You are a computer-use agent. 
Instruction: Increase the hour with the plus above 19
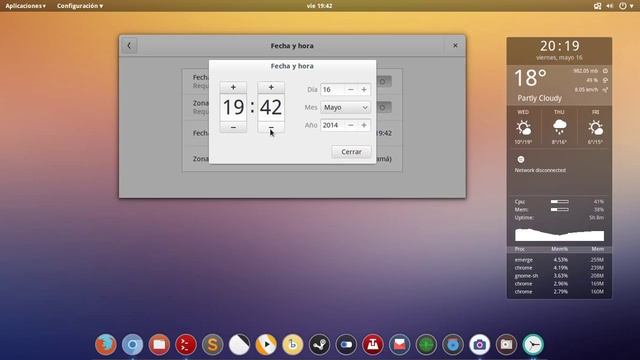[x=233, y=87]
